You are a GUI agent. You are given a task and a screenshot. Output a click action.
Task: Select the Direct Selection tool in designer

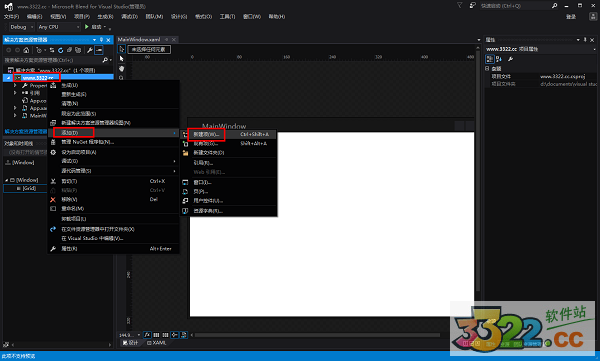[122, 59]
